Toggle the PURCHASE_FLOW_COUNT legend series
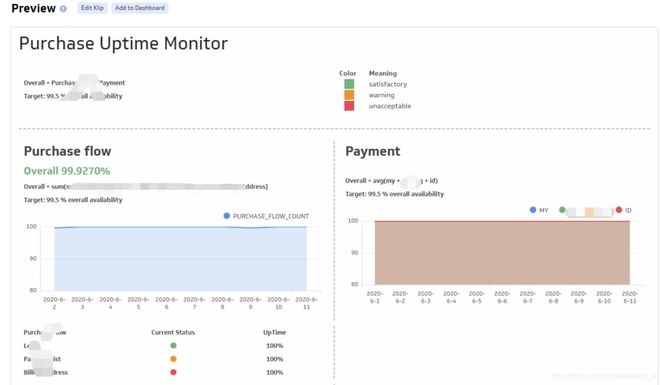This screenshot has height=385, width=660. [266, 216]
